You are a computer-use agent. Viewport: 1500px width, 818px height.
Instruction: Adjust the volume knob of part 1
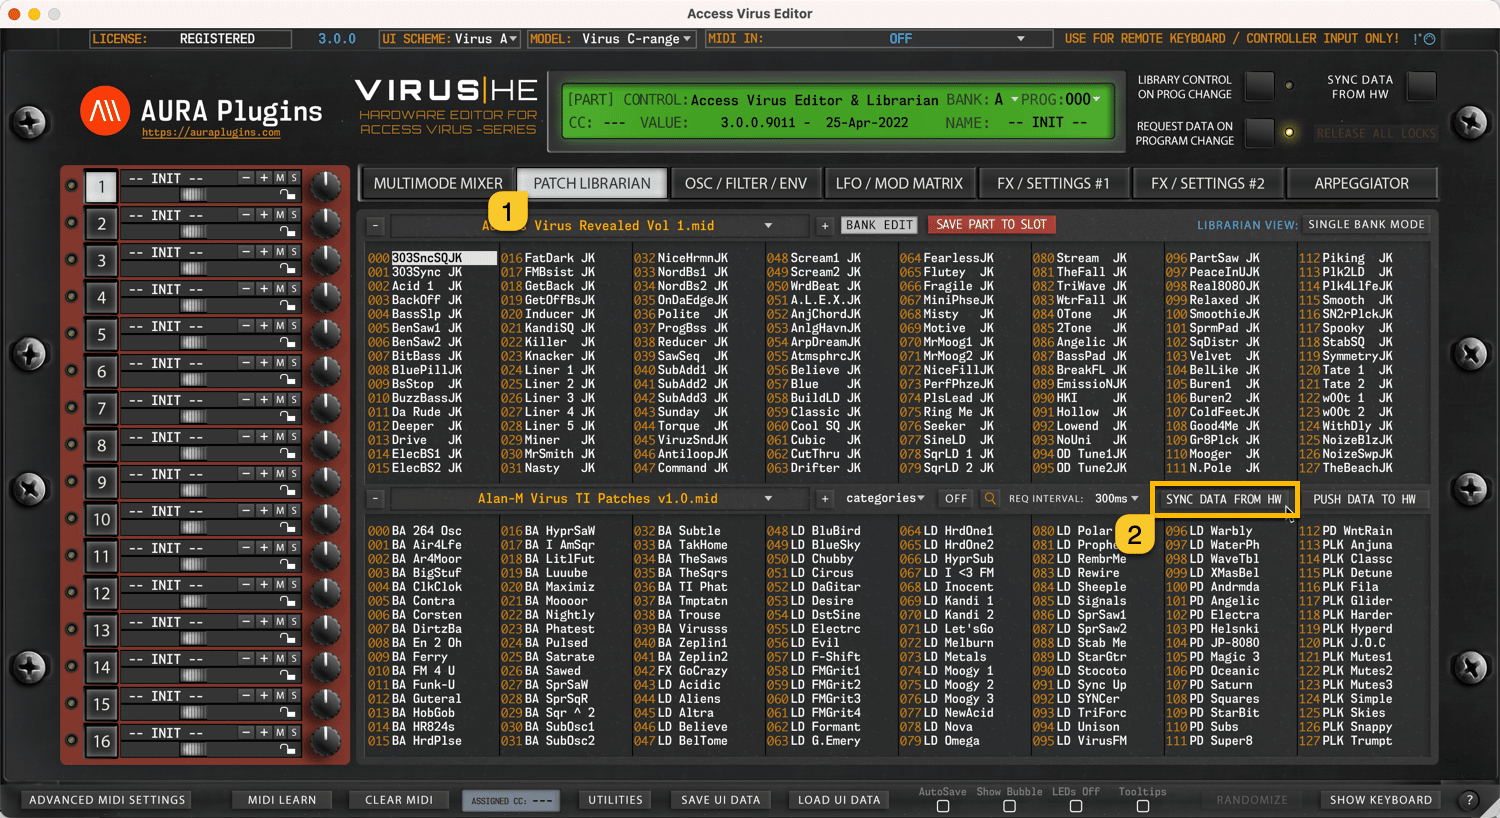[326, 186]
